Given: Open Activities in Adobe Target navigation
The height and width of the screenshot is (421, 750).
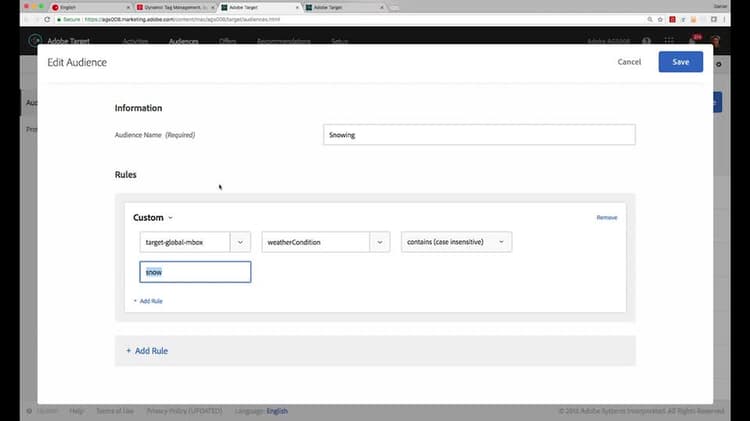Looking at the screenshot, I should (x=135, y=41).
